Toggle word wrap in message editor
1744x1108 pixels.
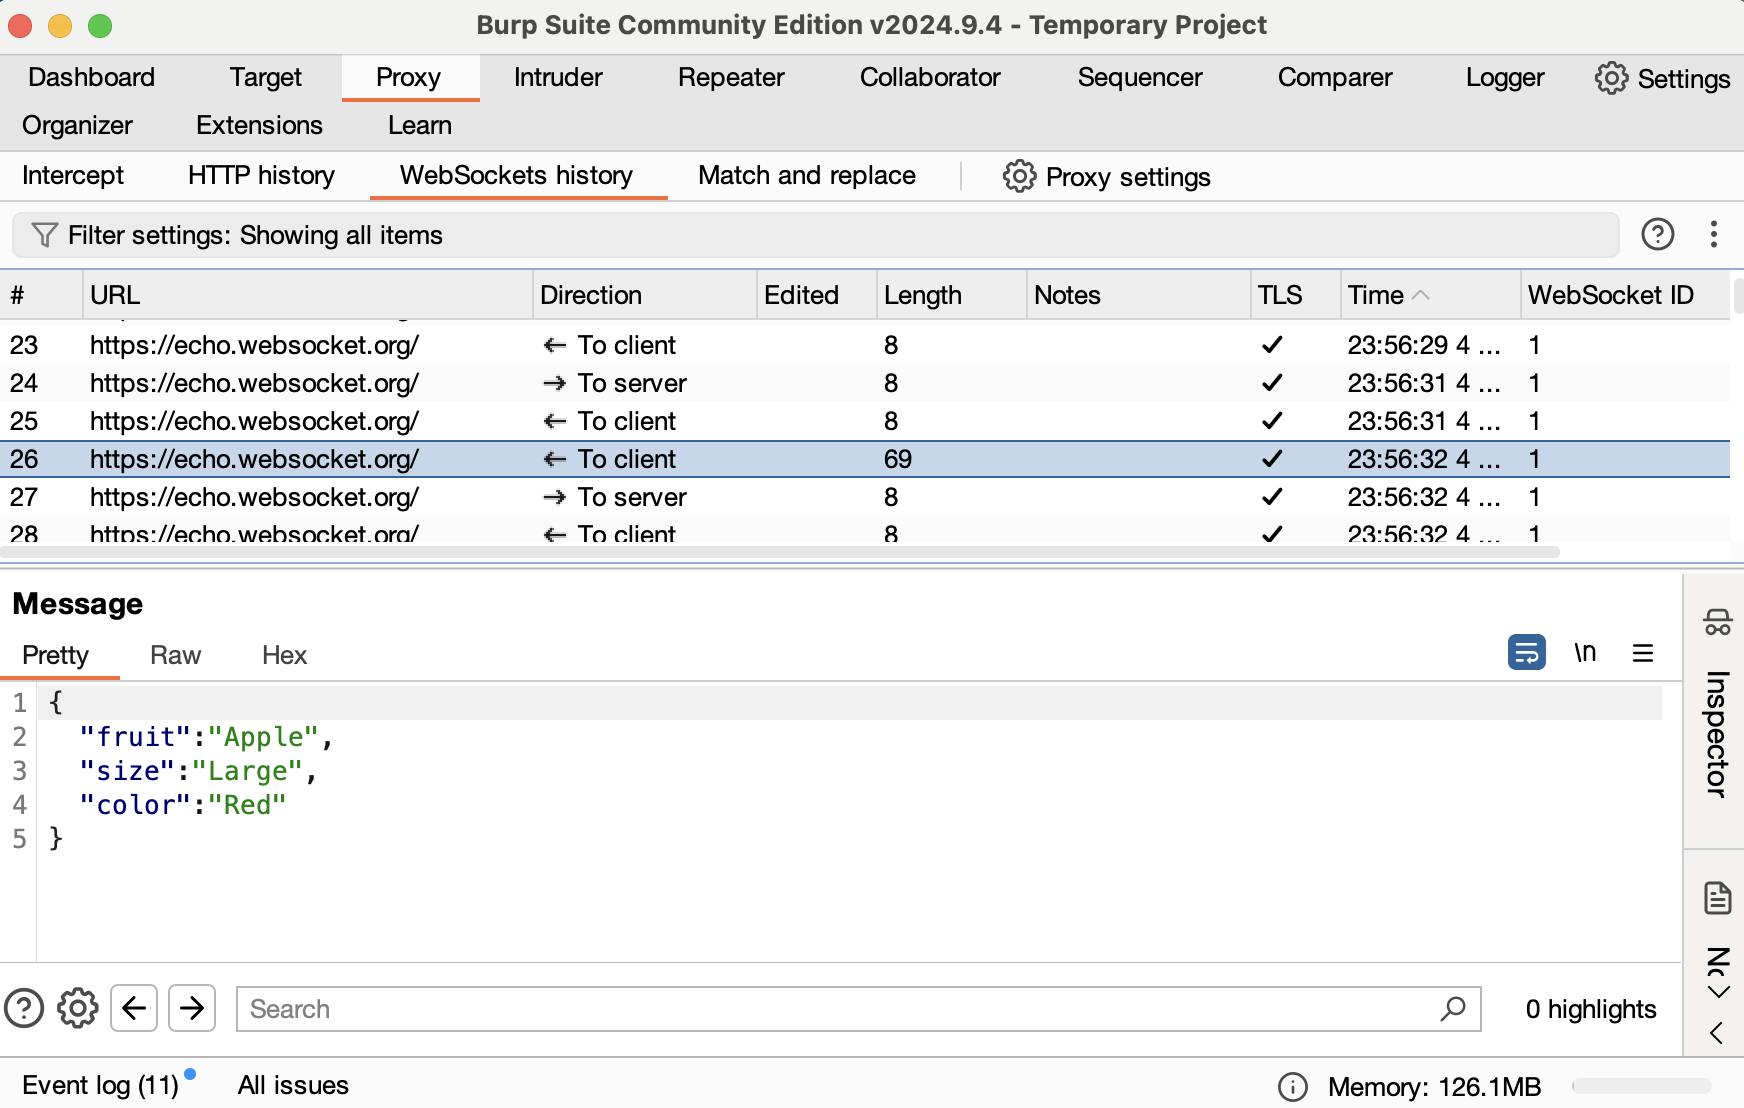click(x=1526, y=653)
